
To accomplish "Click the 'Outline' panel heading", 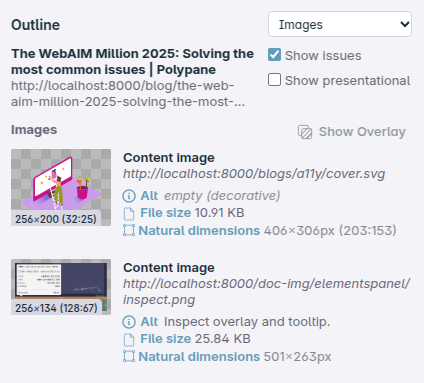I will (35, 25).
